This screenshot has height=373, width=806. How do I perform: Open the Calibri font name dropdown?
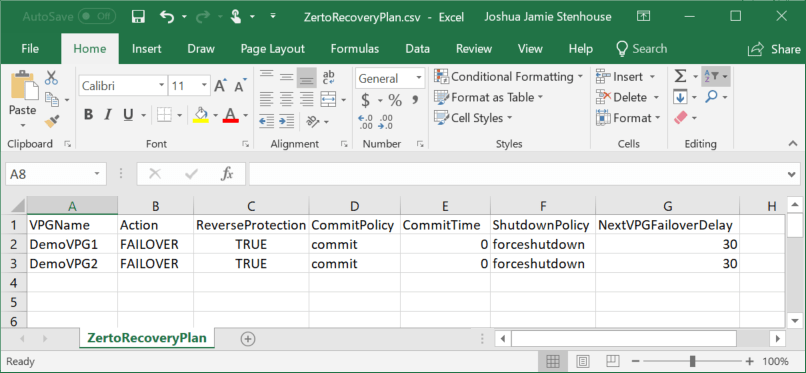(x=162, y=85)
